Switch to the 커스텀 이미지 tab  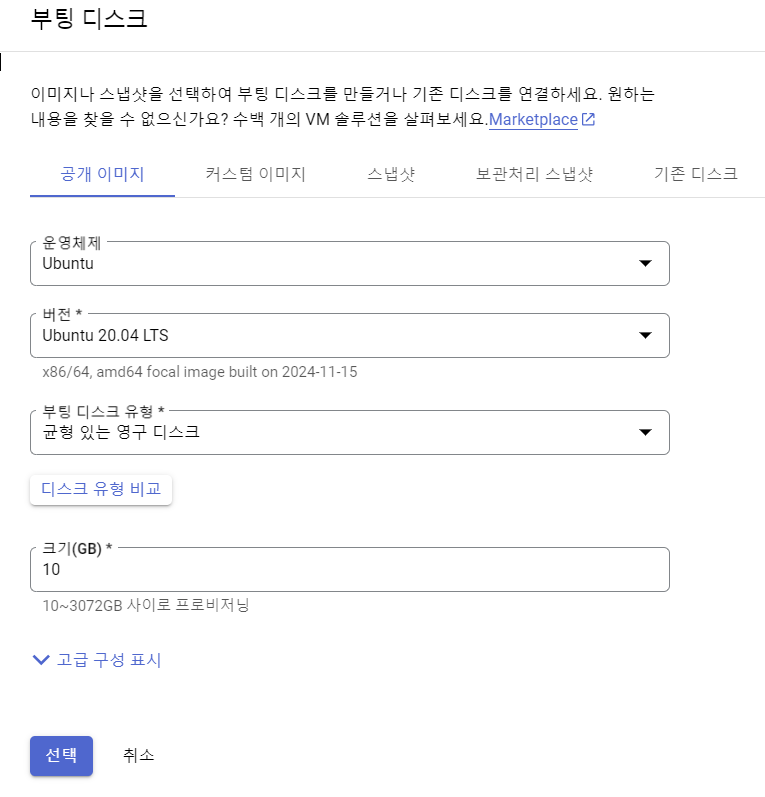[255, 174]
